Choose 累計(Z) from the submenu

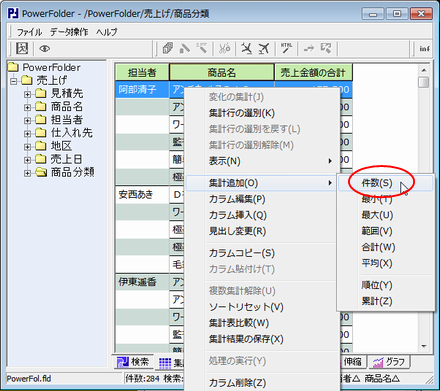[386, 301]
